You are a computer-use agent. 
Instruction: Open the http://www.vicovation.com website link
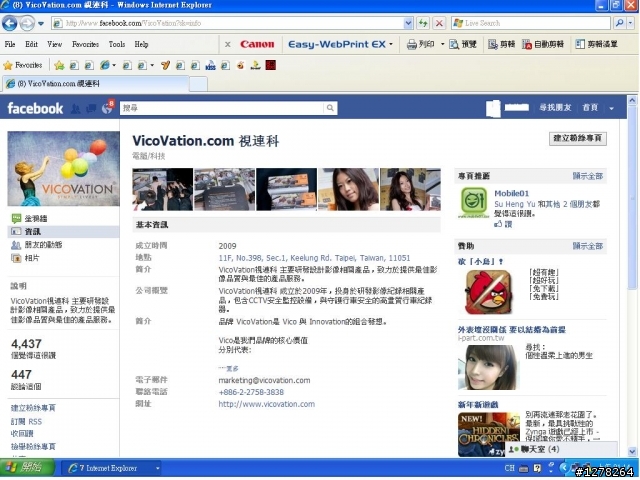[267, 404]
